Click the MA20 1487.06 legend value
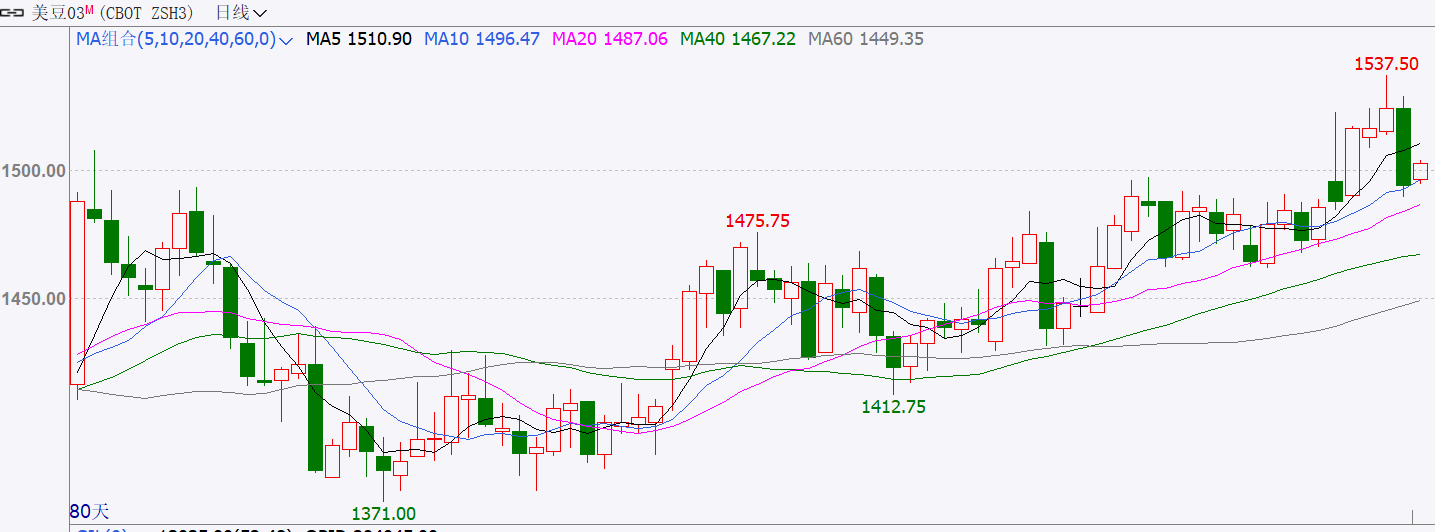Viewport: 1435px width, 532px height. 610,40
